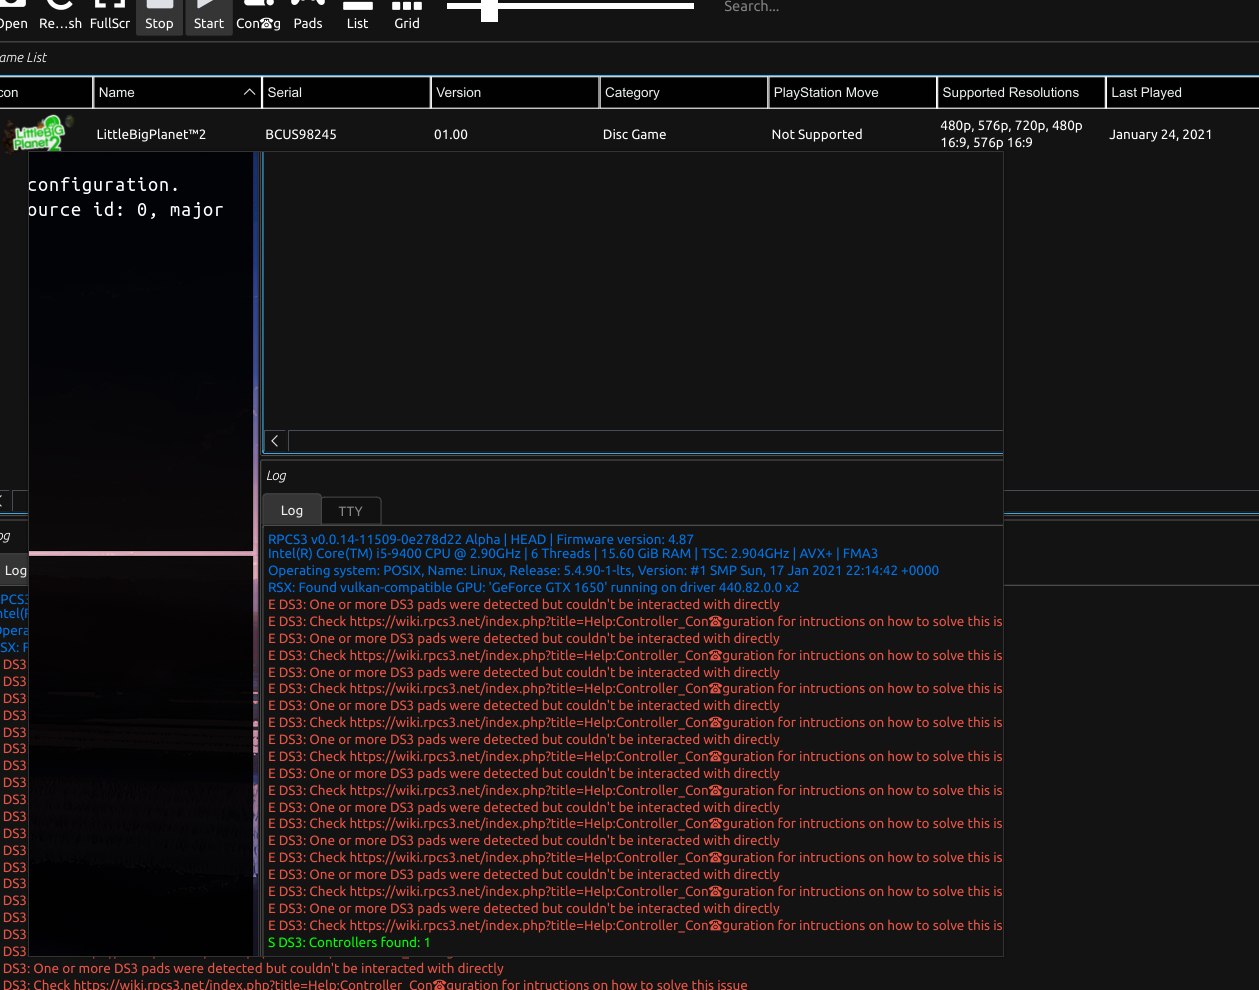The height and width of the screenshot is (990, 1259).
Task: Sort by Last Played column header
Action: (x=1182, y=92)
